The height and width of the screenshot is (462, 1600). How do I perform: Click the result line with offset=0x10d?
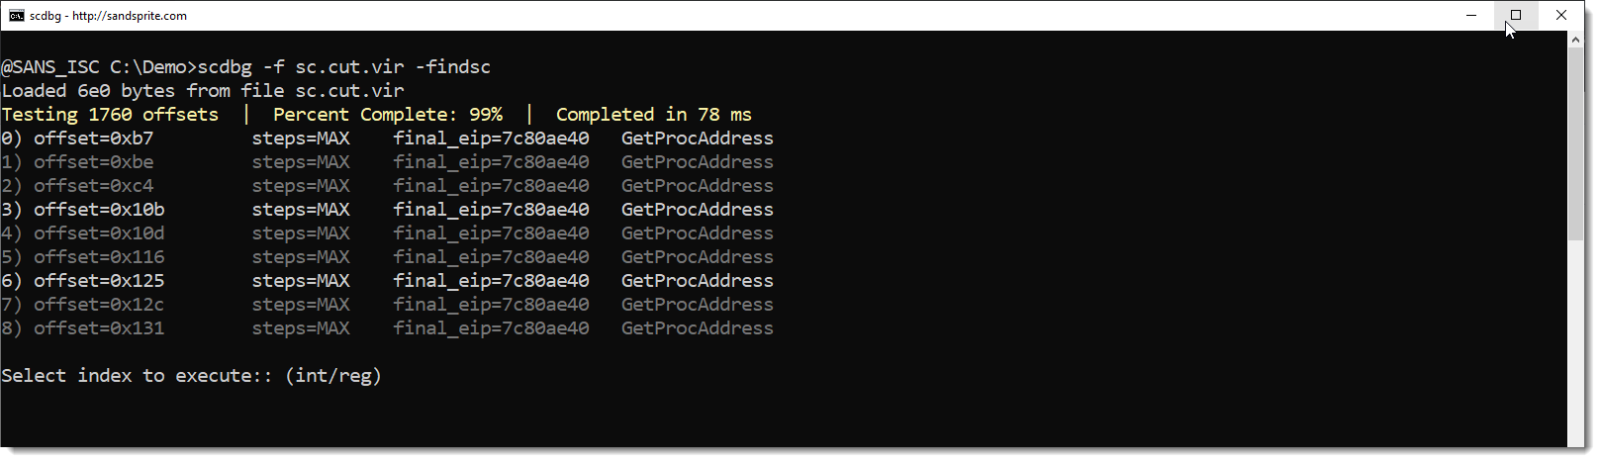[x=387, y=233]
